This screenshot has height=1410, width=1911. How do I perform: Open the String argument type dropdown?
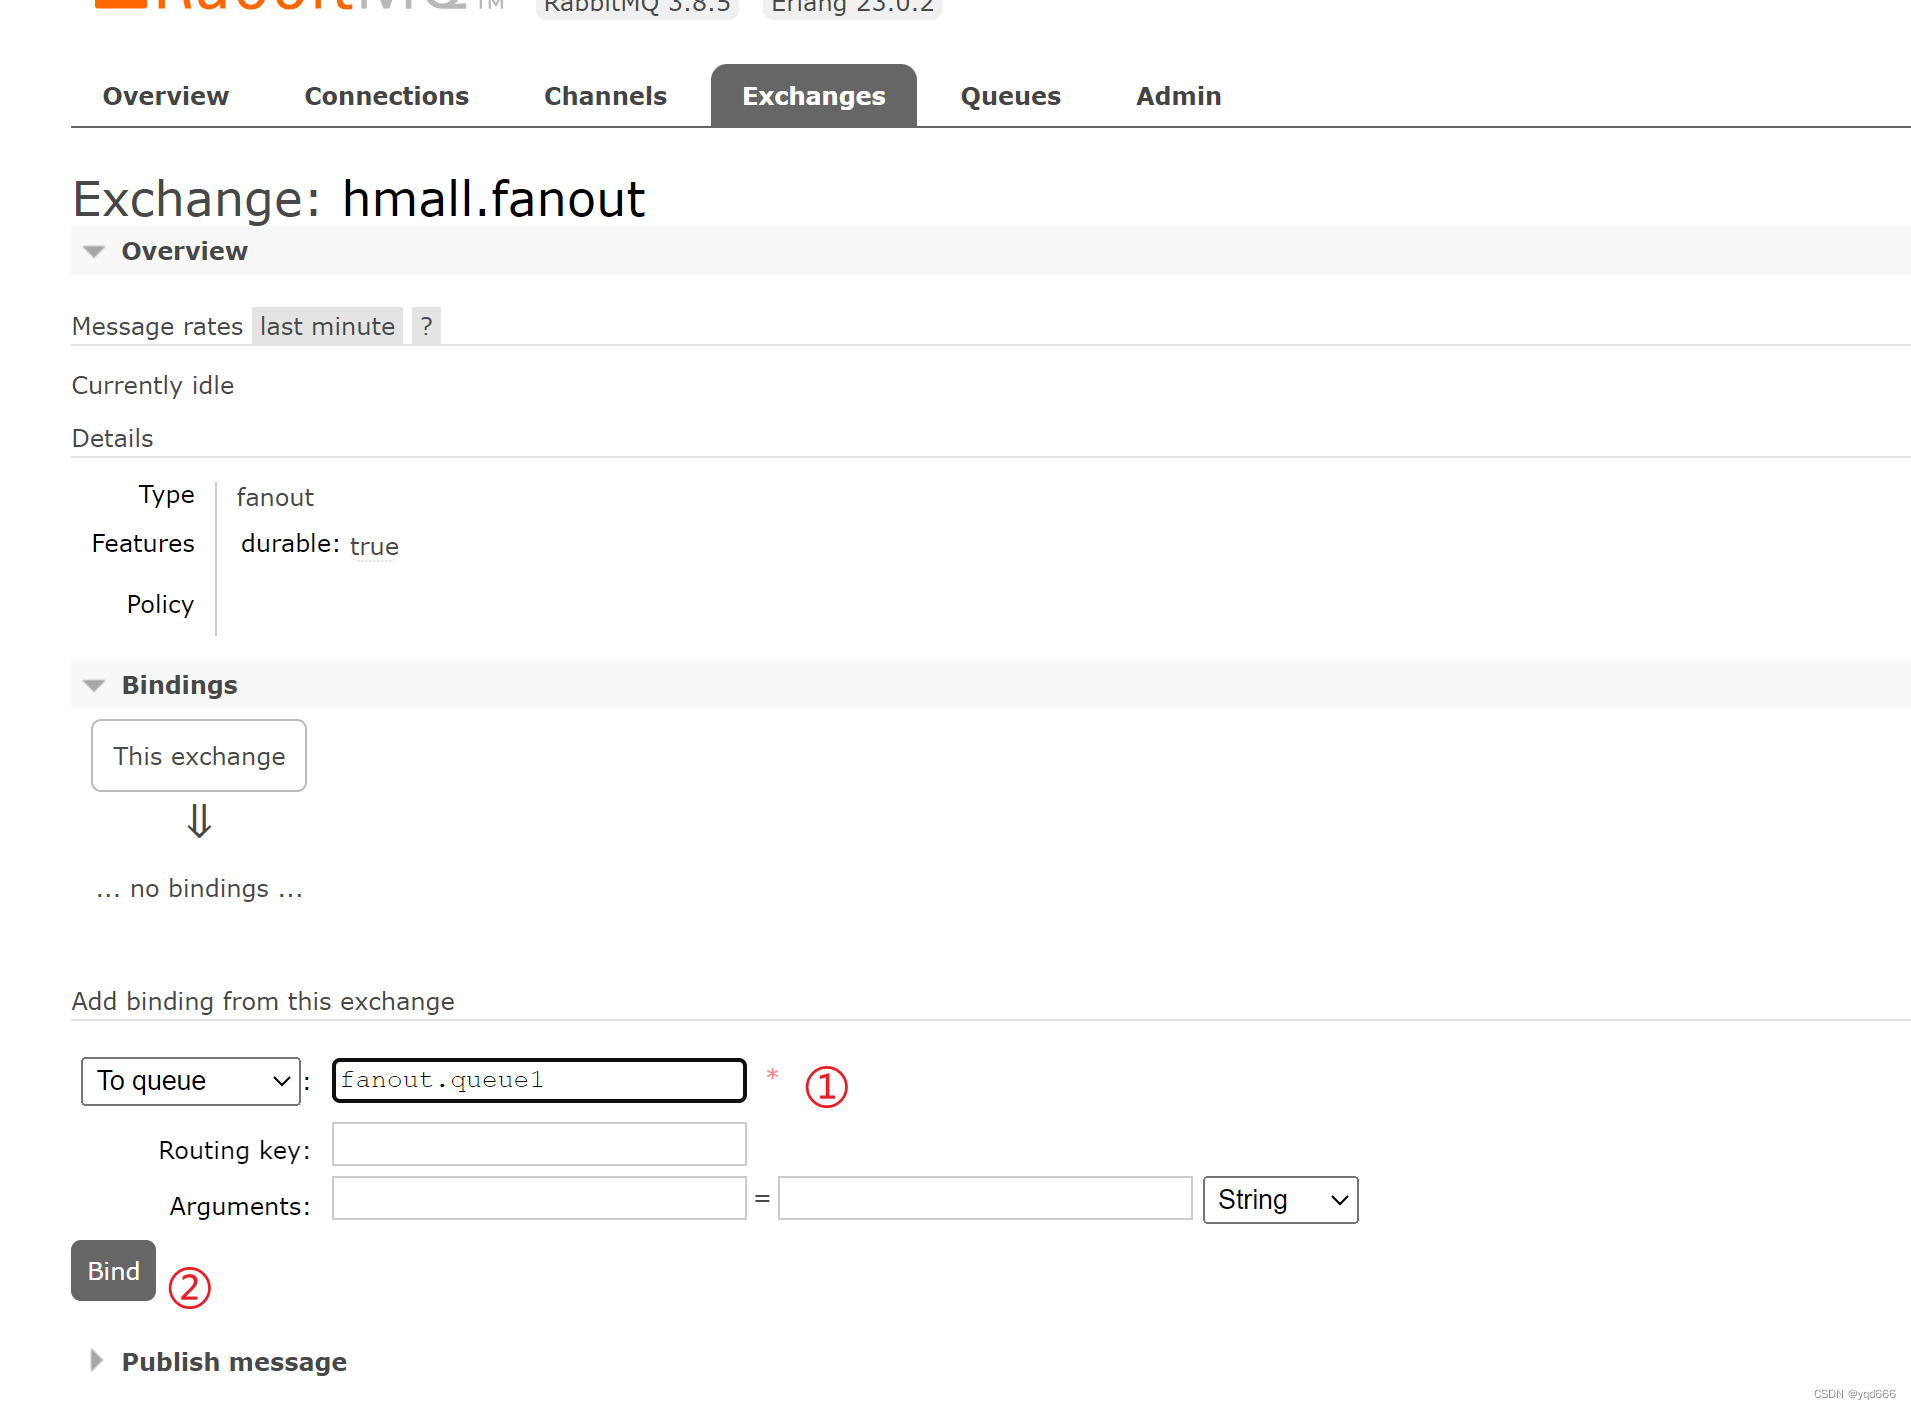coord(1281,1200)
